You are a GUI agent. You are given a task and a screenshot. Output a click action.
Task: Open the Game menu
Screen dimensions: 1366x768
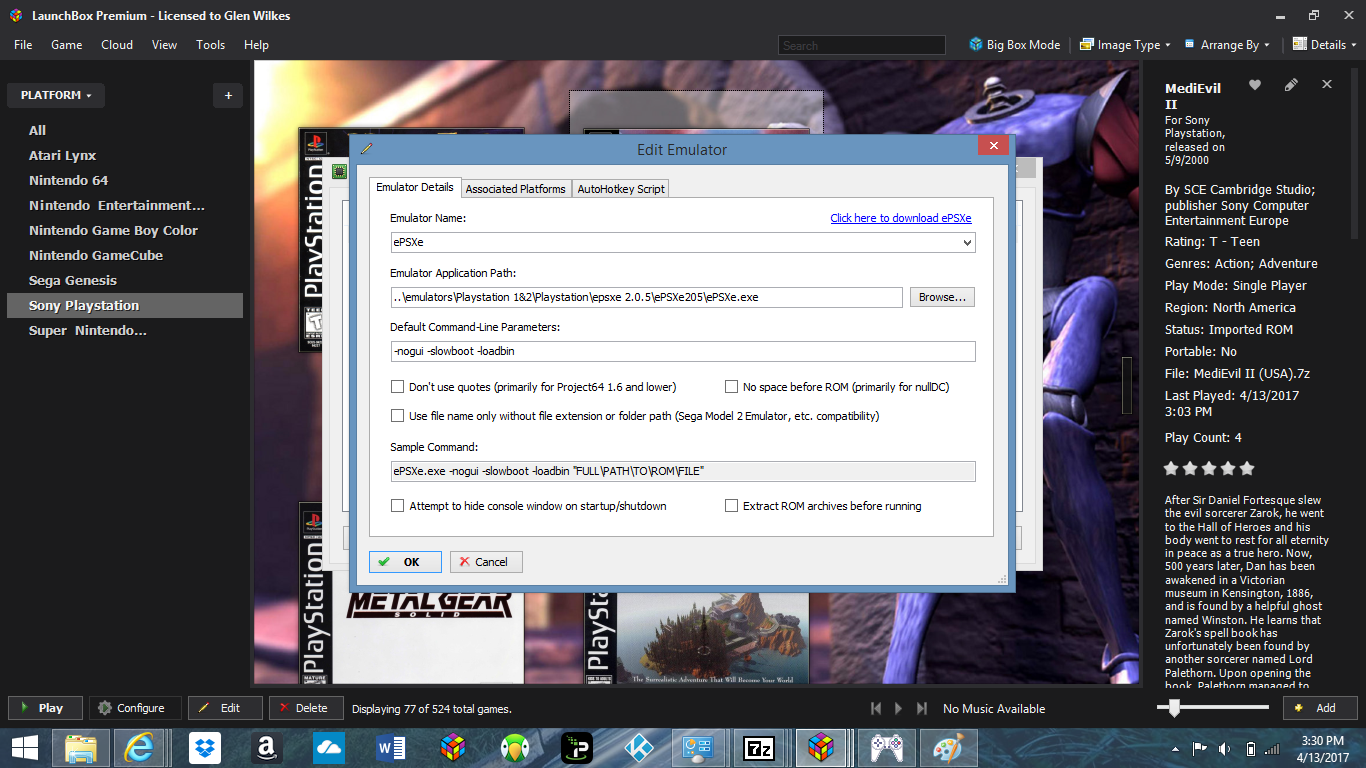tap(67, 45)
